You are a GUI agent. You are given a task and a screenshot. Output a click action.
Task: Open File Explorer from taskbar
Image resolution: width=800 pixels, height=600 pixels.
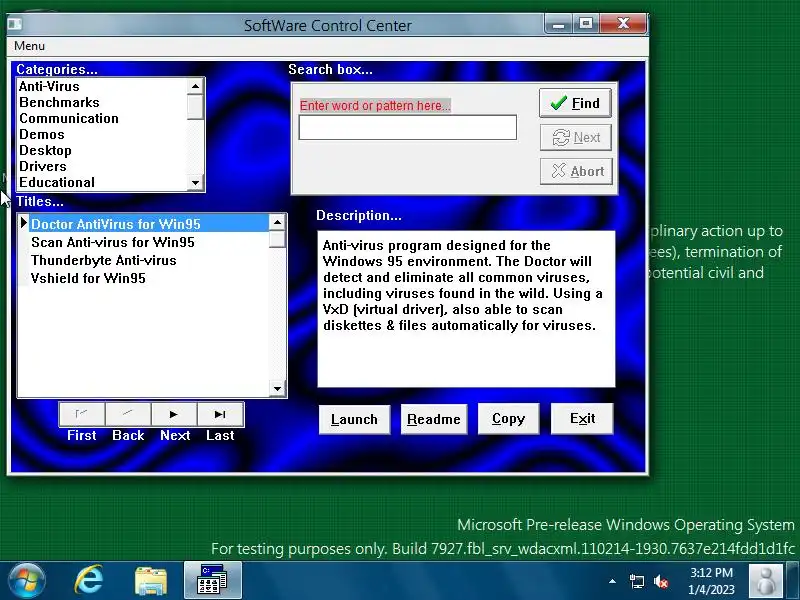[151, 581]
